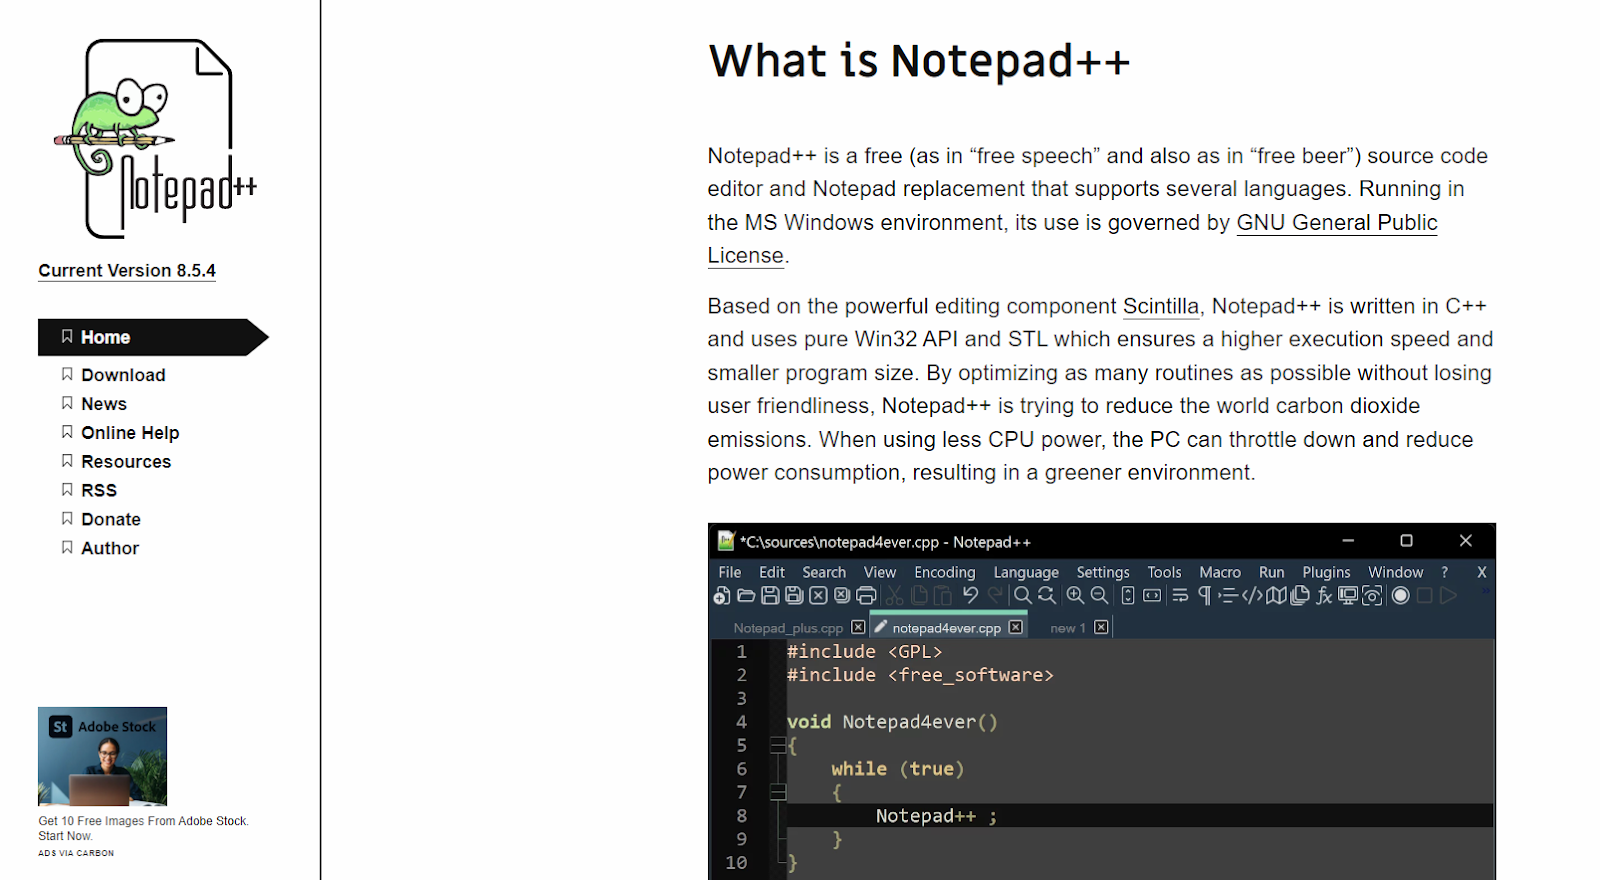Screen dimensions: 1600x880
Task: Open the Macro menu
Action: (x=1220, y=572)
